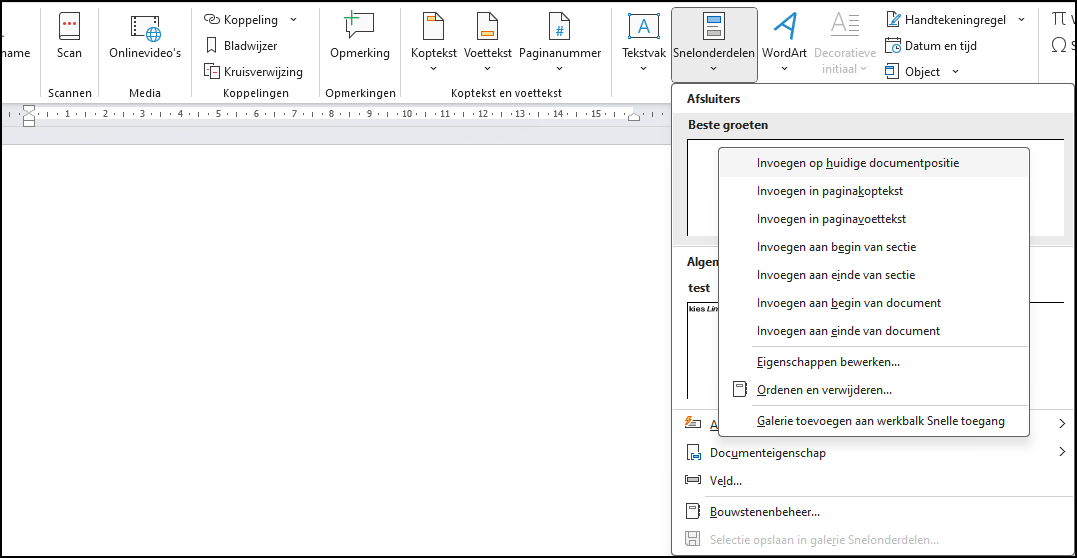Add a Bladwijzer bookmark

(241, 45)
